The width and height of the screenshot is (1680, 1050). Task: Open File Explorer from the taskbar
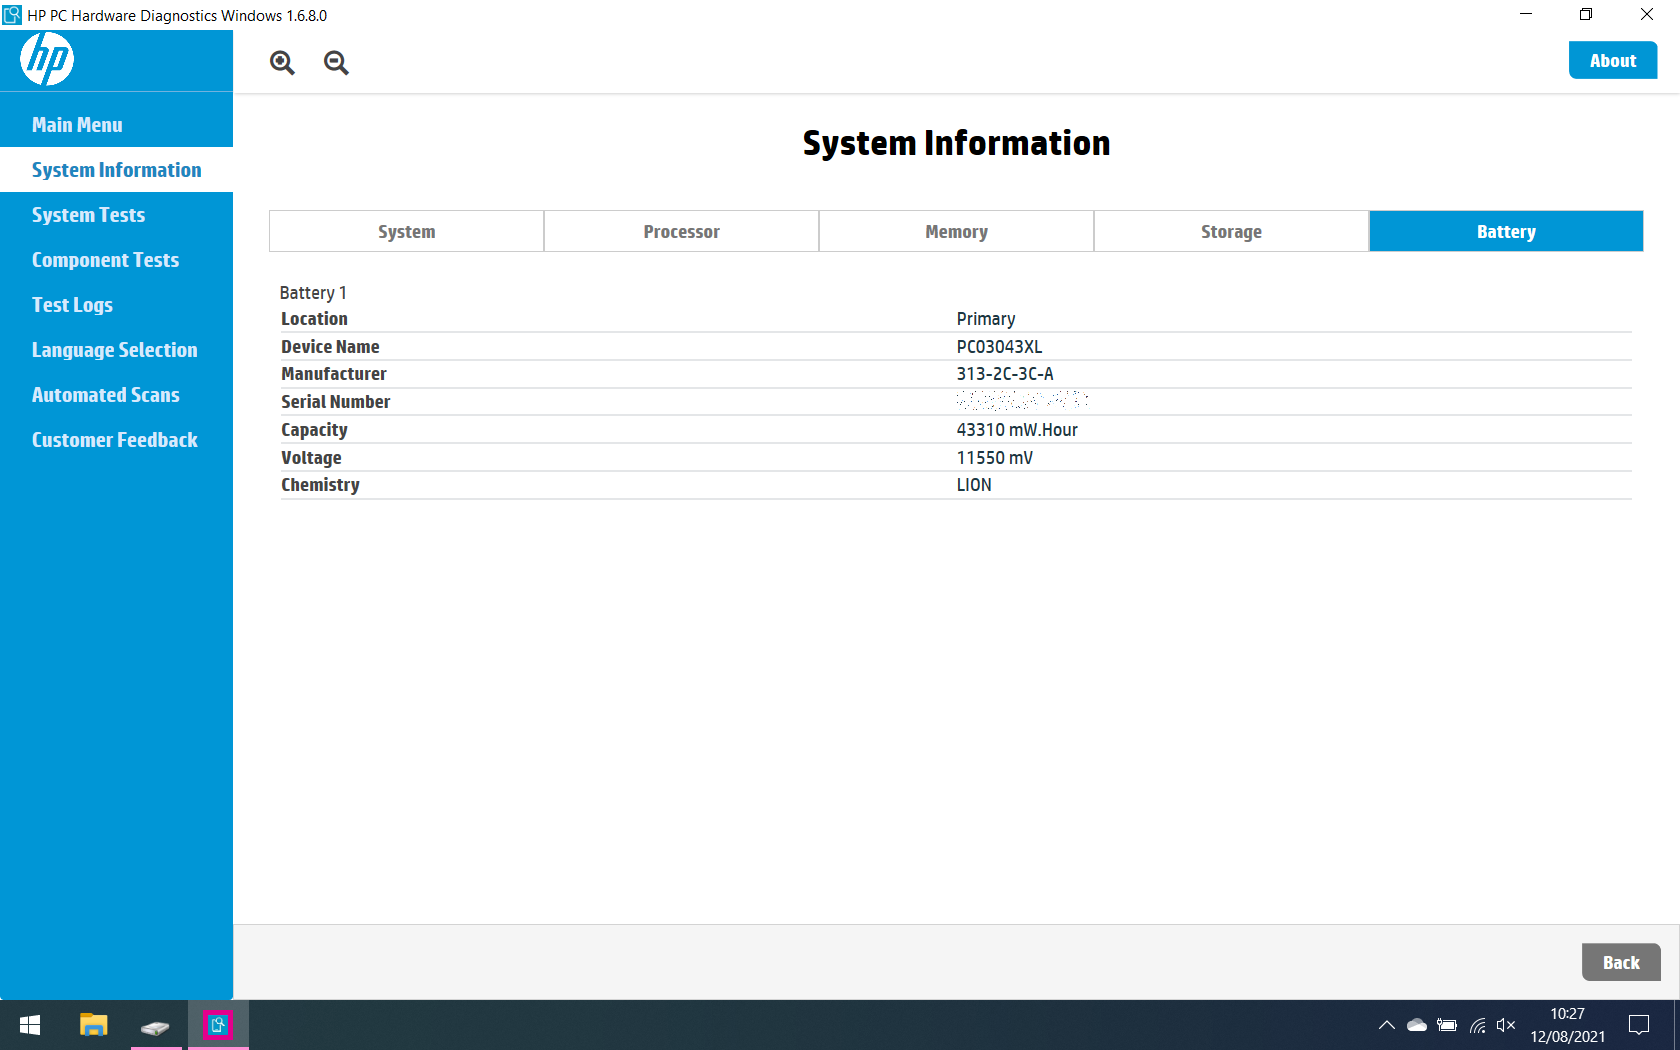pos(93,1025)
